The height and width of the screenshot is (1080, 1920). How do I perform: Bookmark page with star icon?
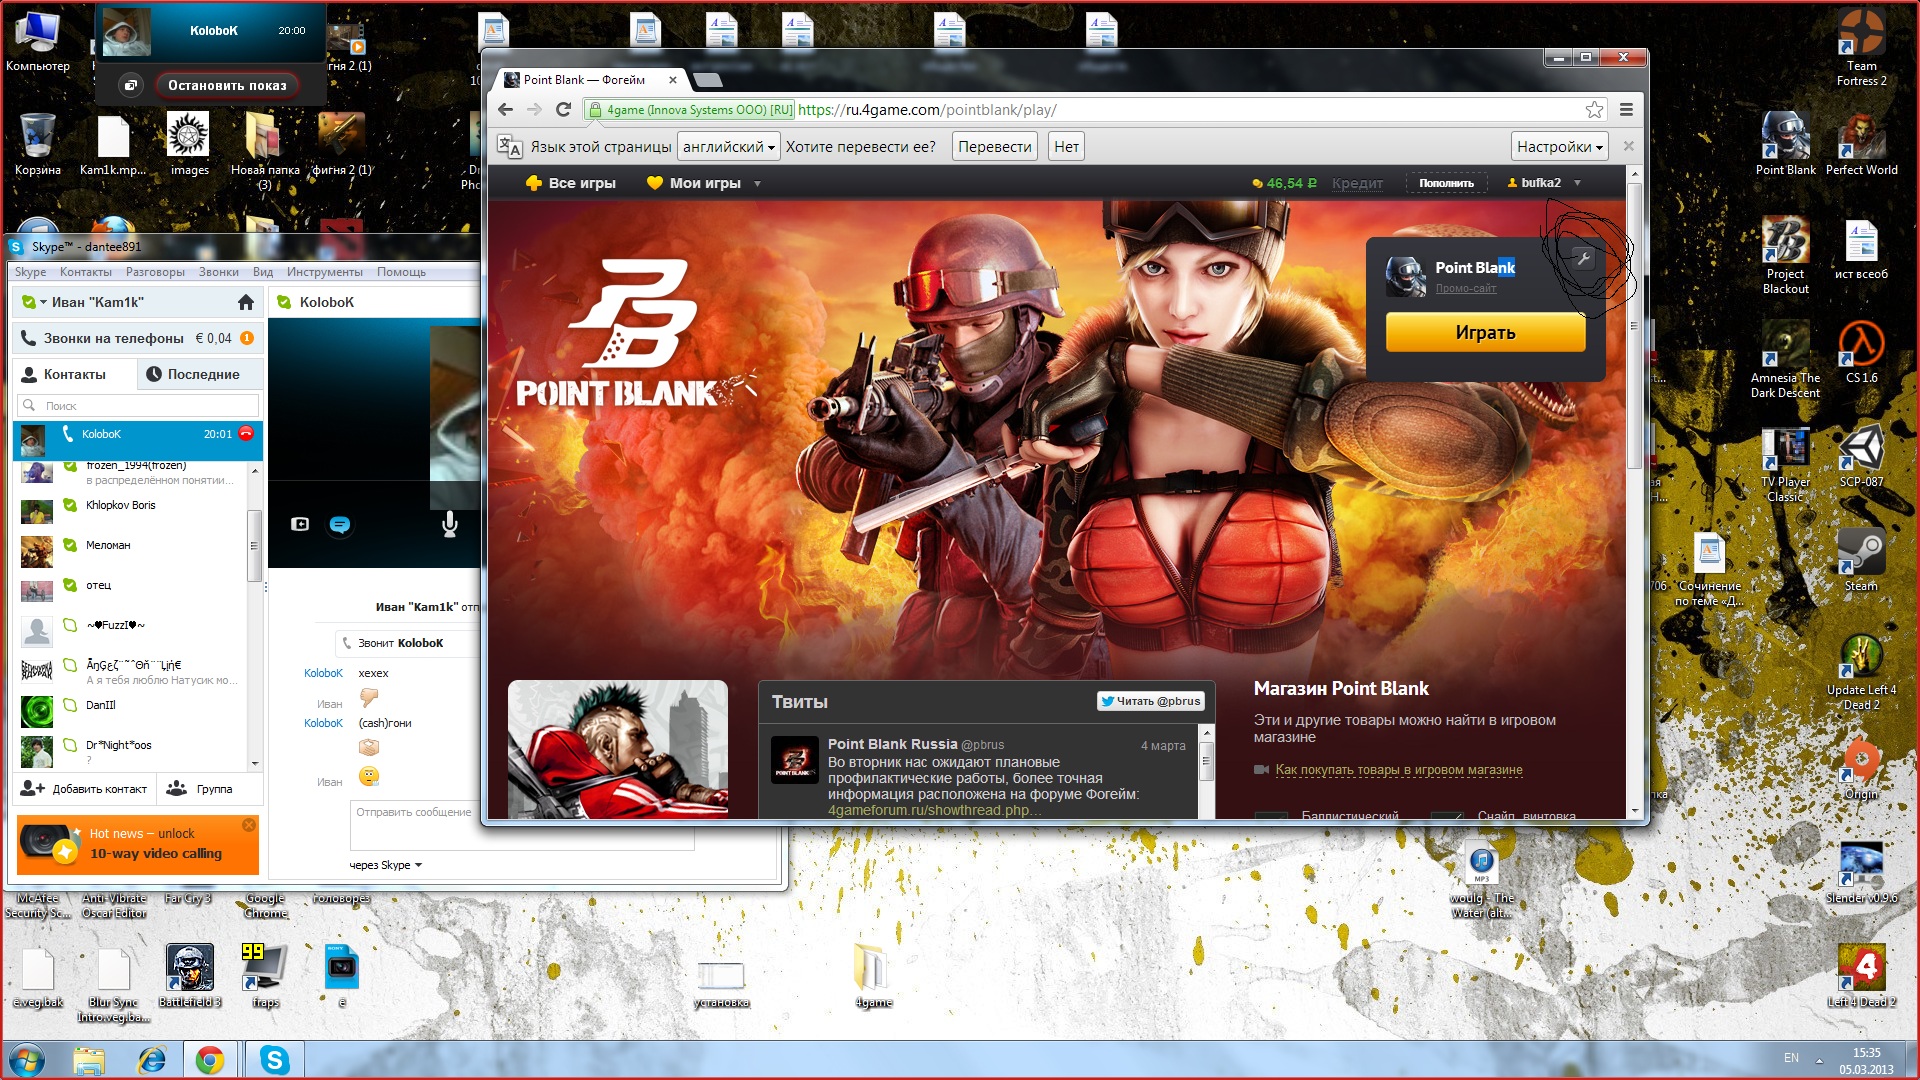[x=1594, y=110]
